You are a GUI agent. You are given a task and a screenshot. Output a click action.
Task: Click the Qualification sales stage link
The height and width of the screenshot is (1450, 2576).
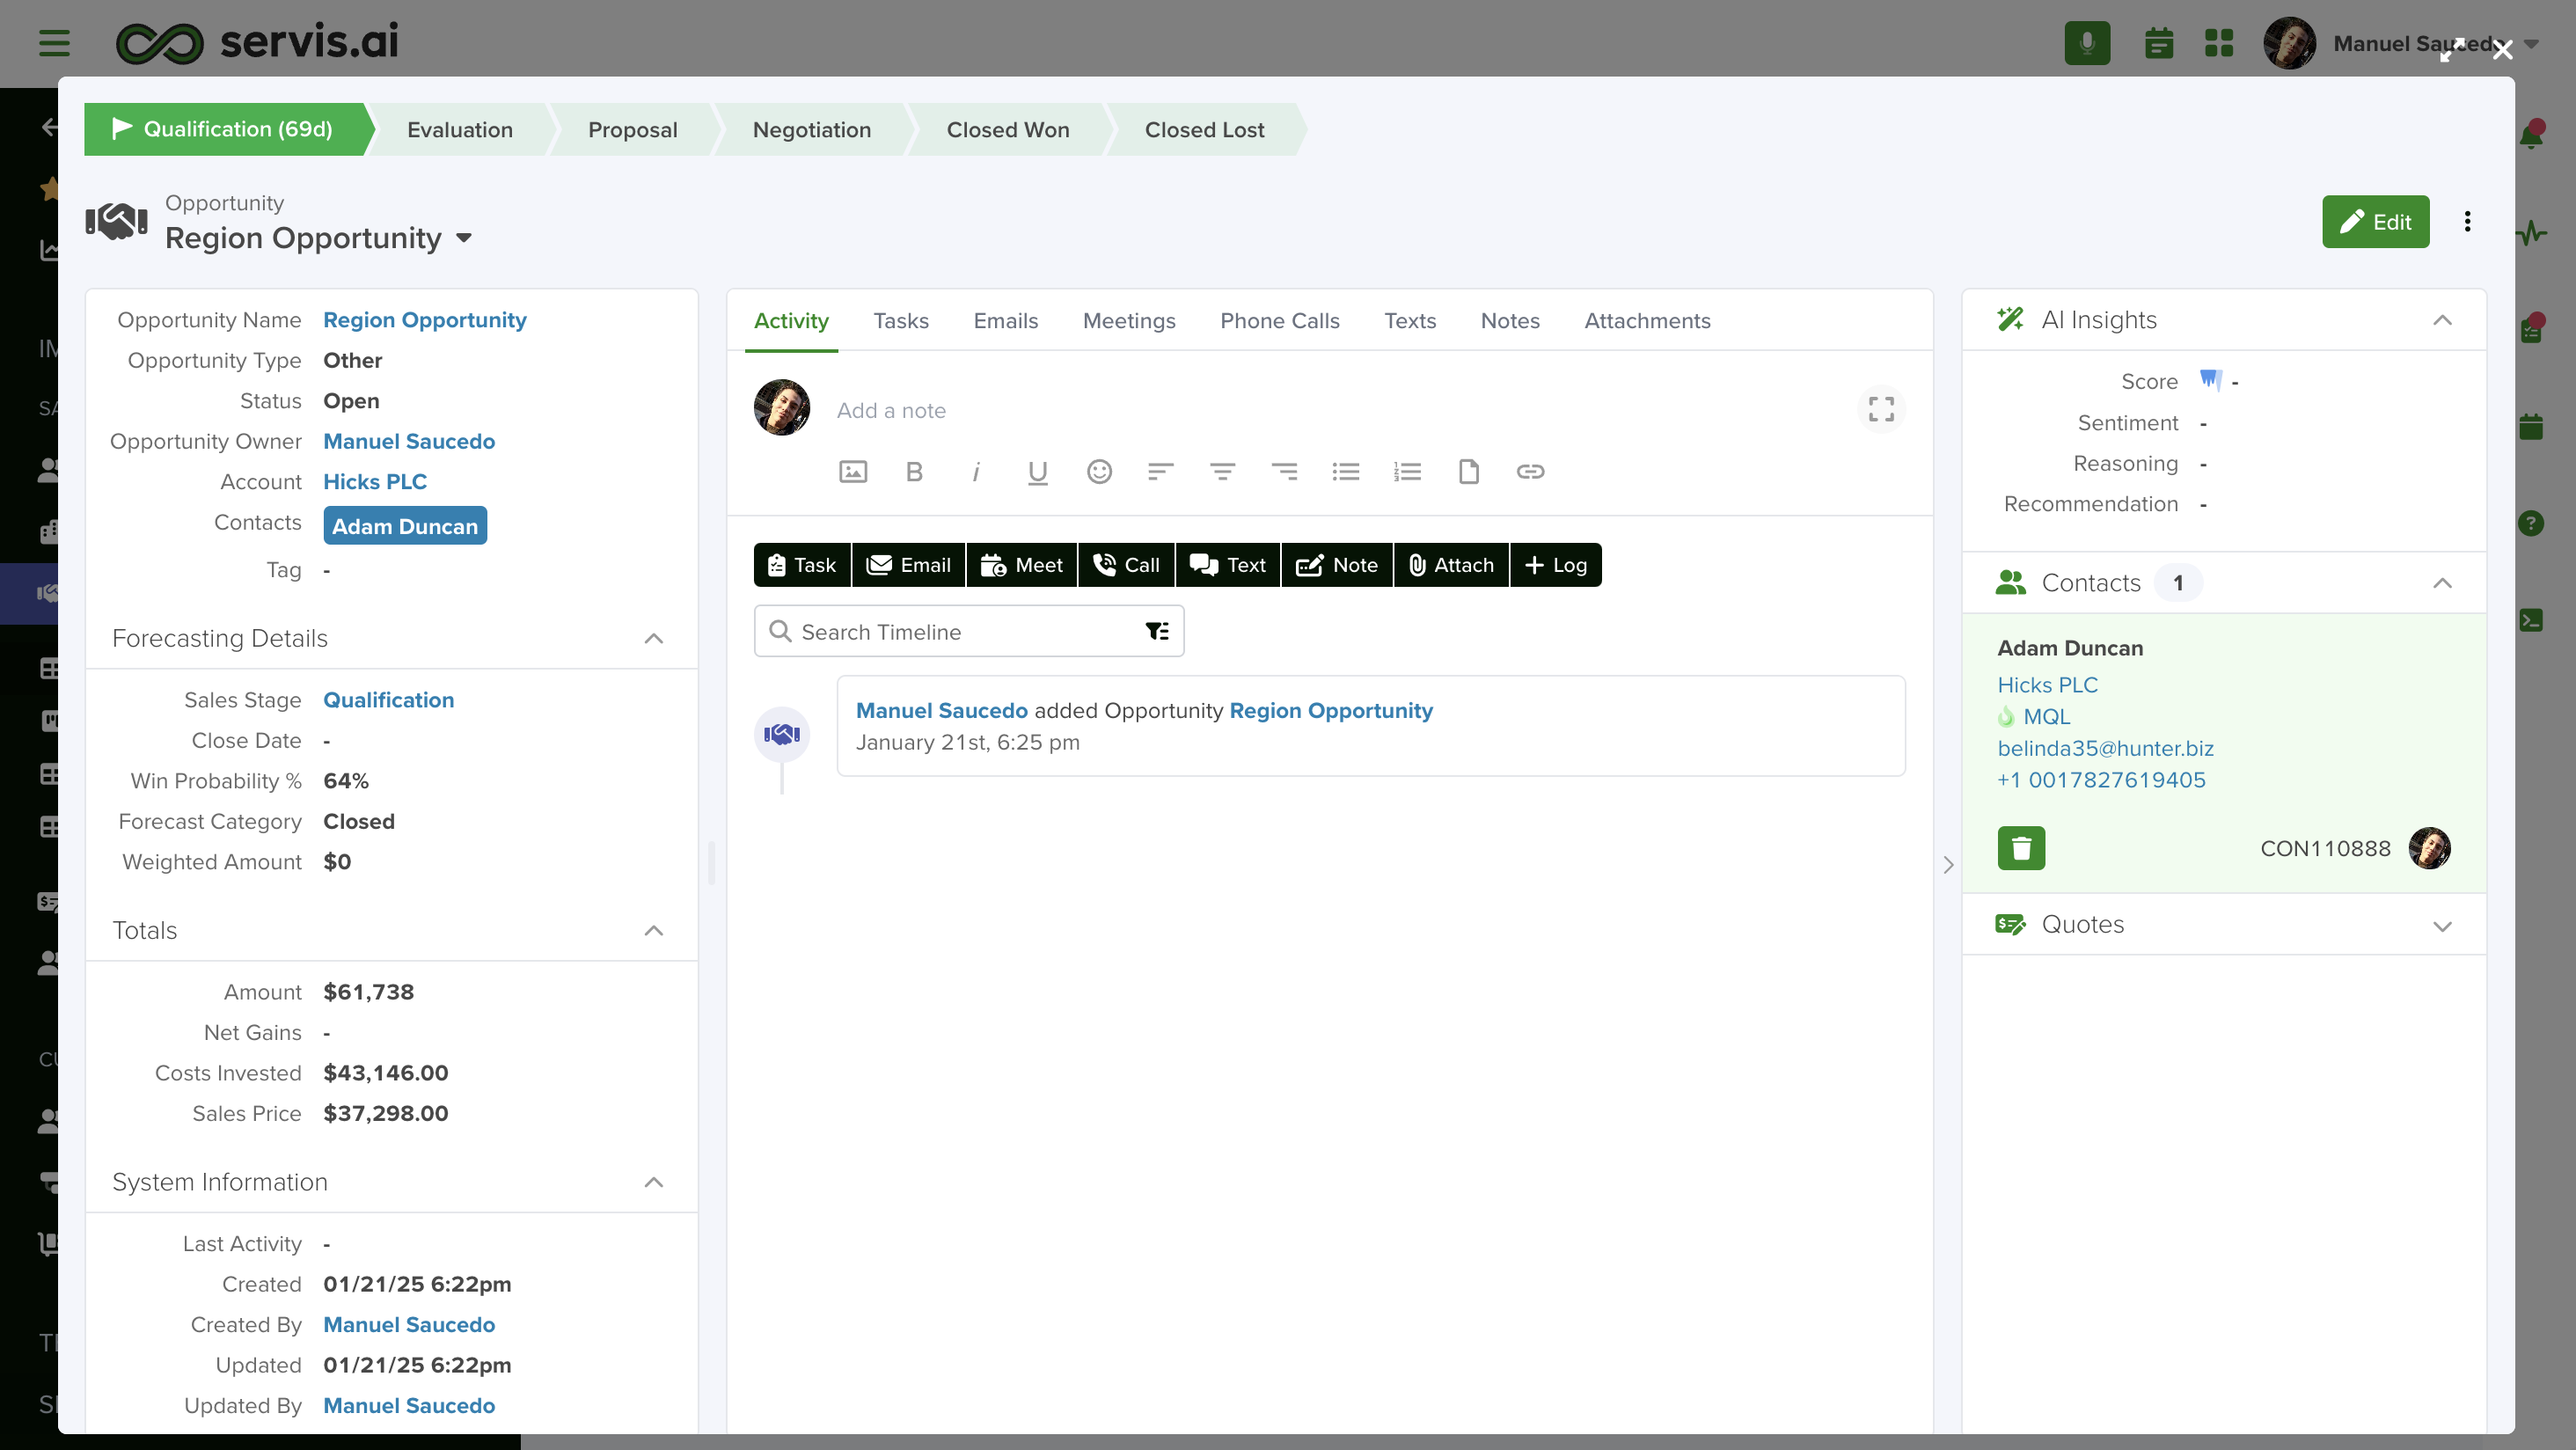click(388, 700)
